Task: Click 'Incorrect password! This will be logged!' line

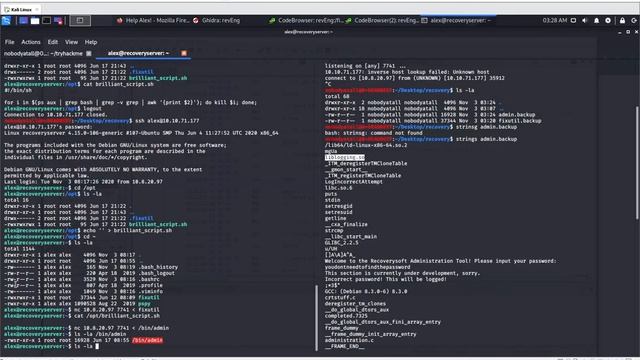Action: tap(385, 279)
